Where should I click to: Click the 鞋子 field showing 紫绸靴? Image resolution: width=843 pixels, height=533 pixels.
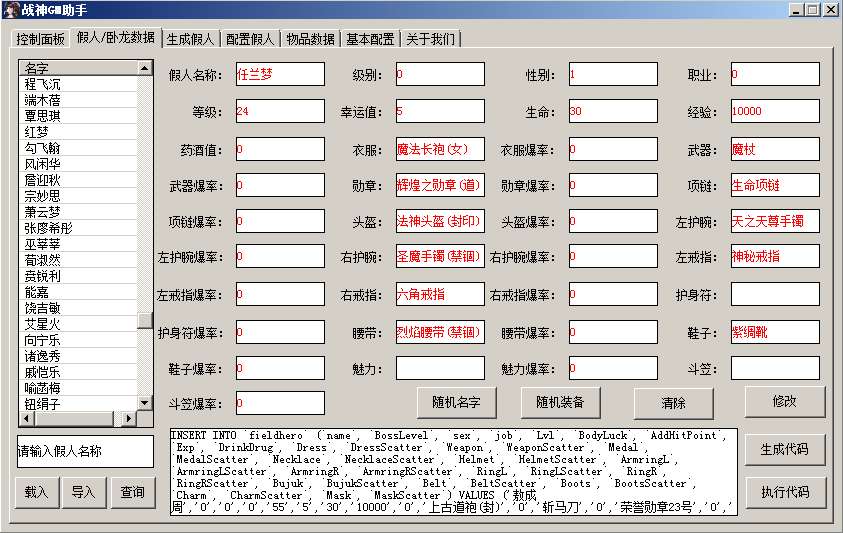[775, 332]
